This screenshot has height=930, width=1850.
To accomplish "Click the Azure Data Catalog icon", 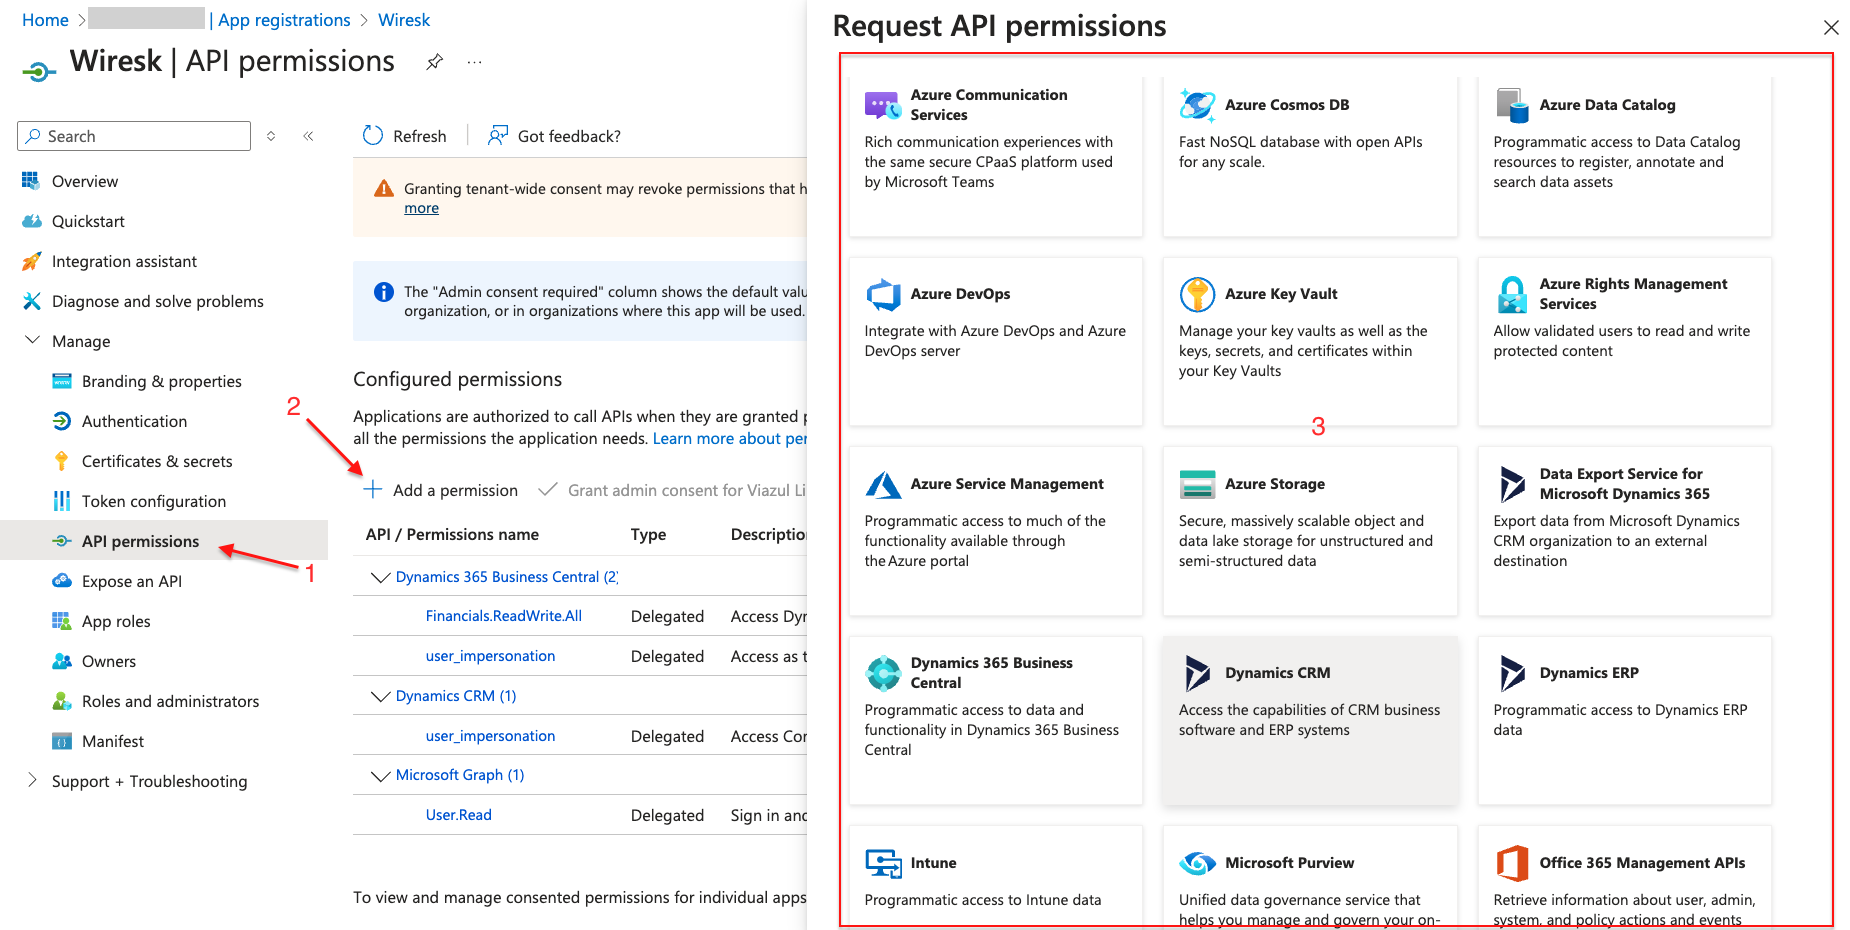I will 1512,105.
